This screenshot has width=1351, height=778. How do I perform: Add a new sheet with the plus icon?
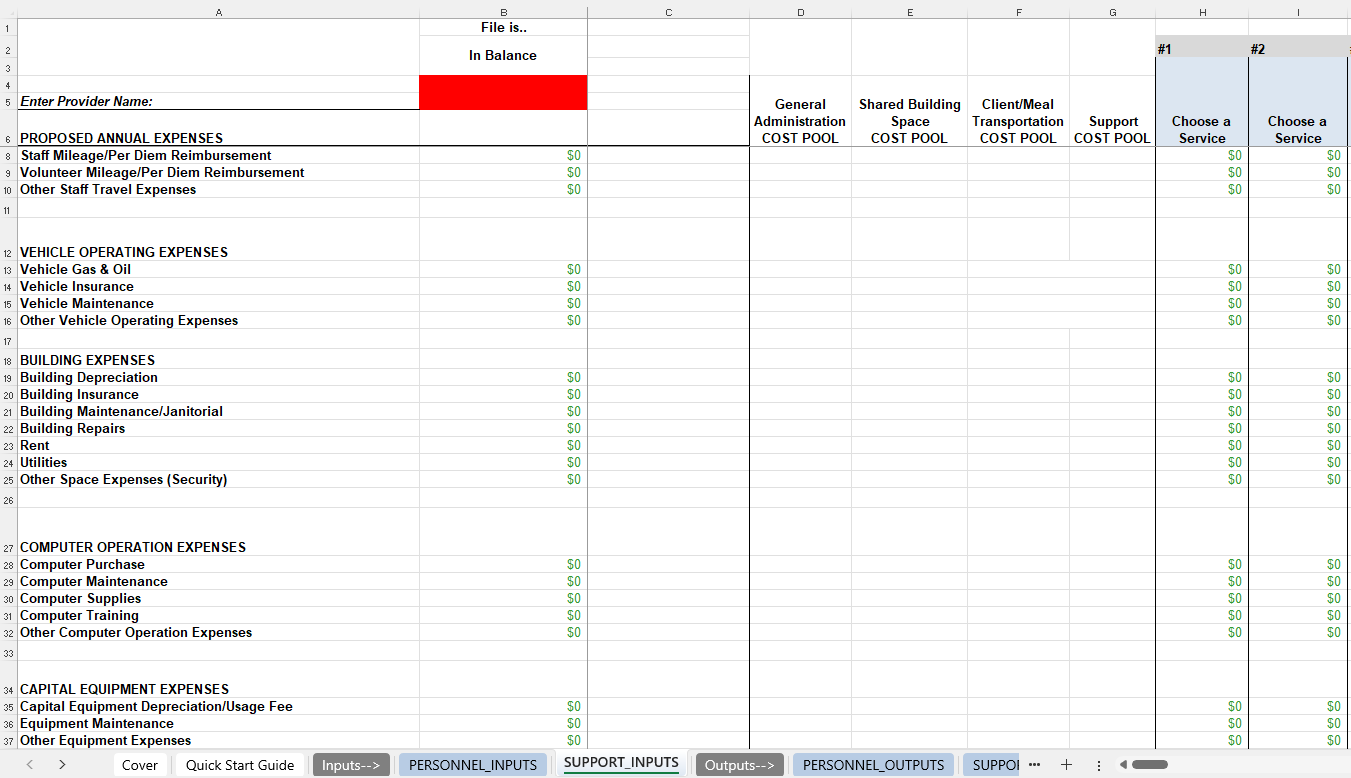point(1067,764)
